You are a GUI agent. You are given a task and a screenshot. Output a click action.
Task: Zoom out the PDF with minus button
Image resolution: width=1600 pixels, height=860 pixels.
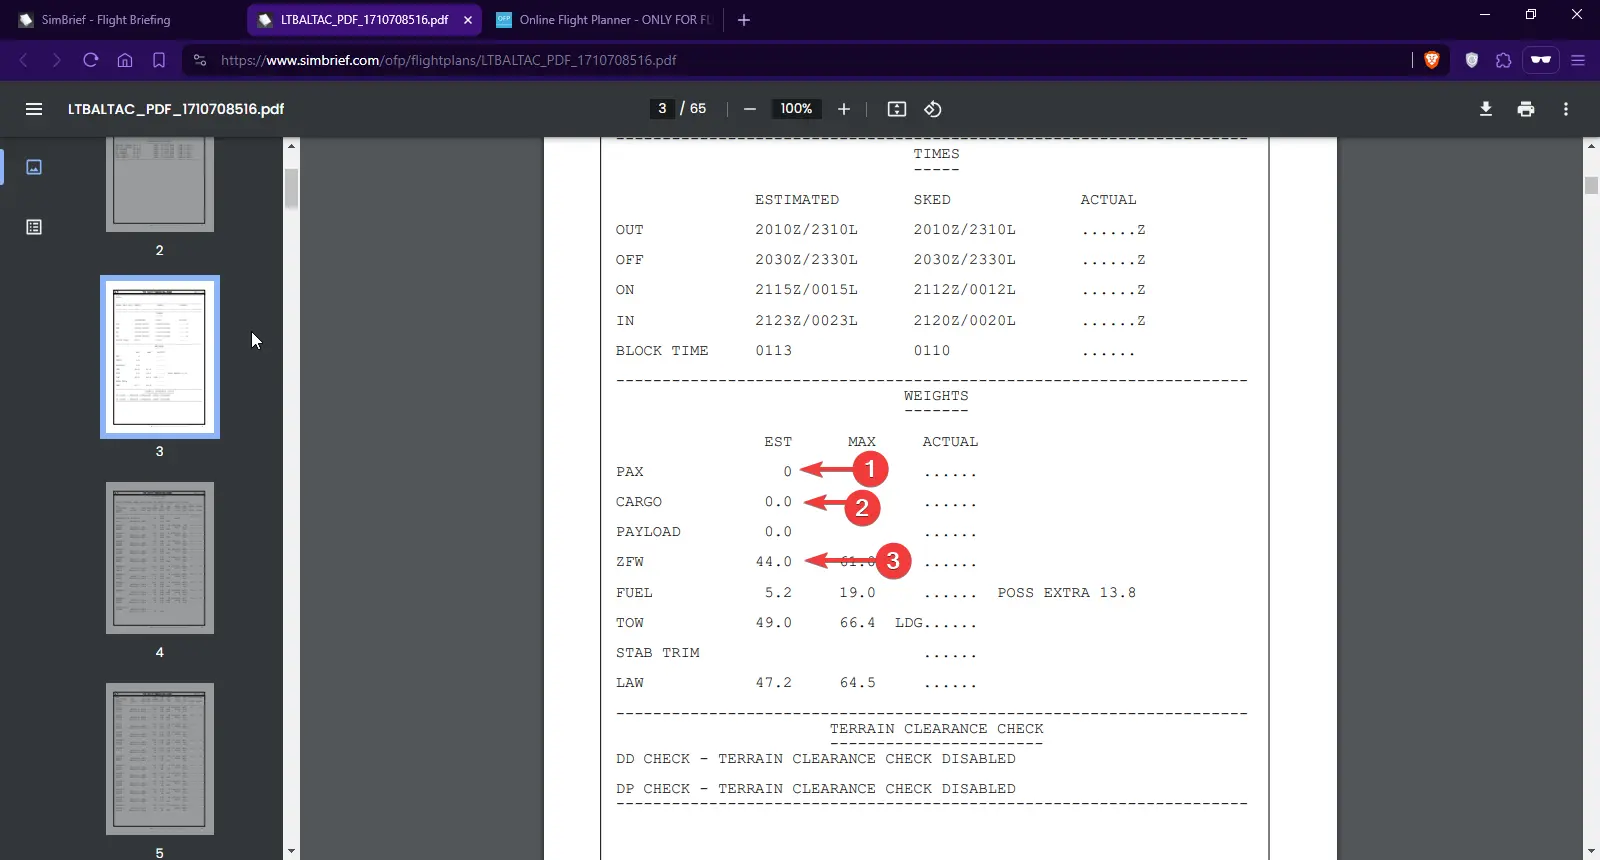pyautogui.click(x=750, y=109)
